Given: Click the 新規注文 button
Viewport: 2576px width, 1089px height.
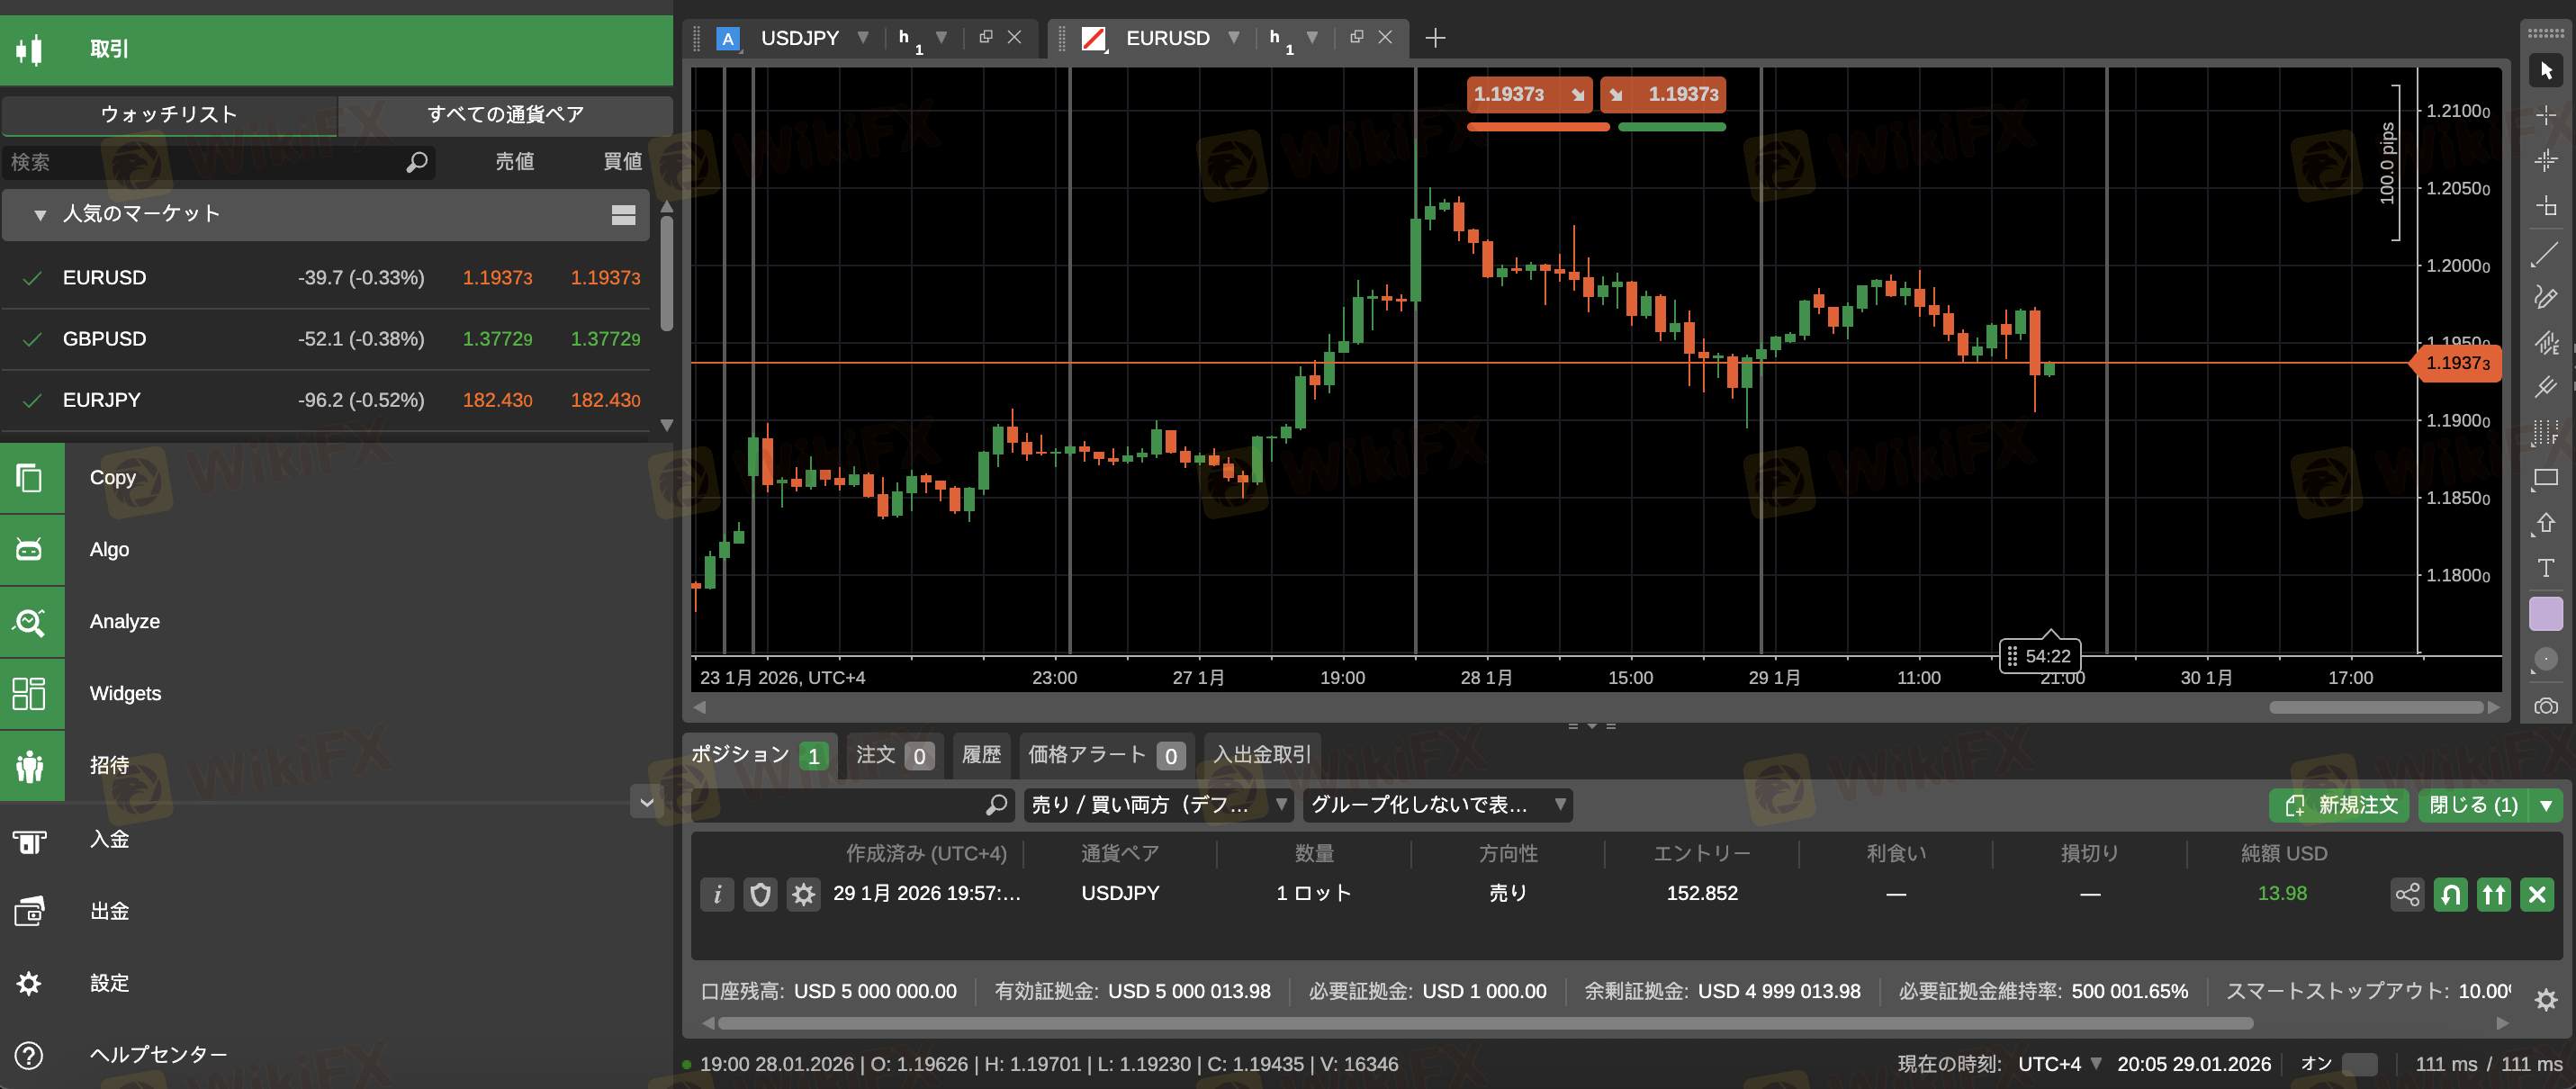Looking at the screenshot, I should tap(2340, 805).
